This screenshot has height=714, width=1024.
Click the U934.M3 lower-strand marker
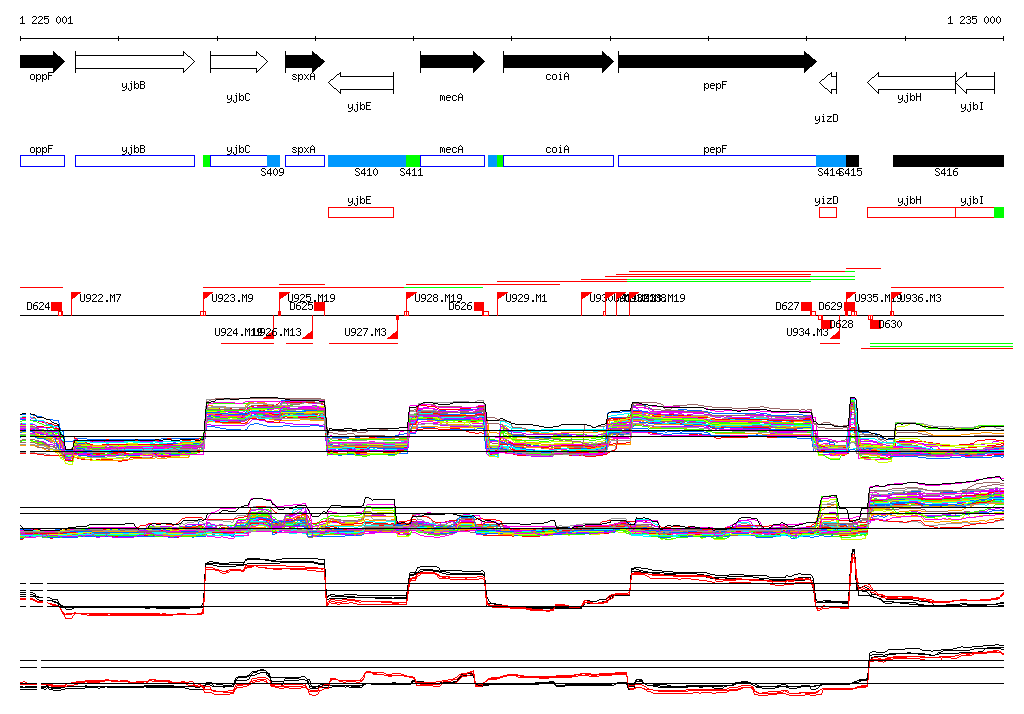tap(835, 334)
